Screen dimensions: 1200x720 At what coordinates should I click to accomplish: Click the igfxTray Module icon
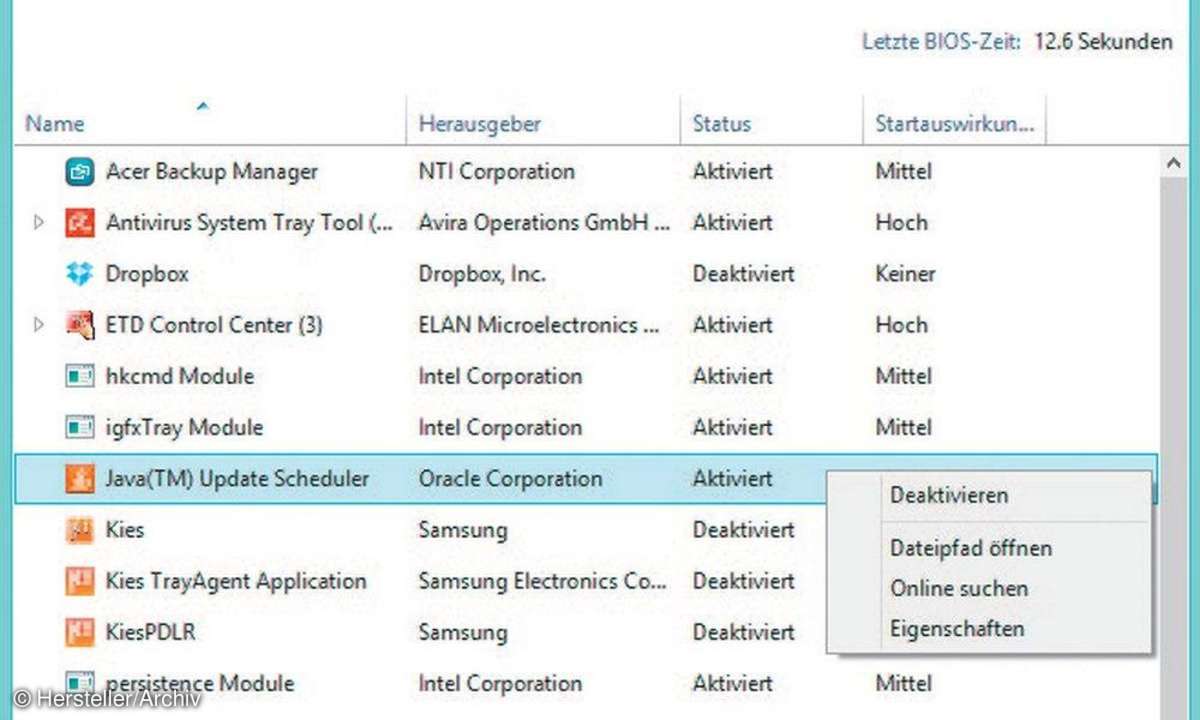coord(79,428)
